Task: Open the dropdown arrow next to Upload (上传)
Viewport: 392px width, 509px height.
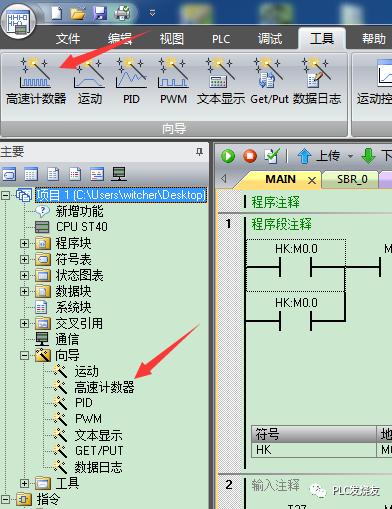Action: (x=350, y=156)
